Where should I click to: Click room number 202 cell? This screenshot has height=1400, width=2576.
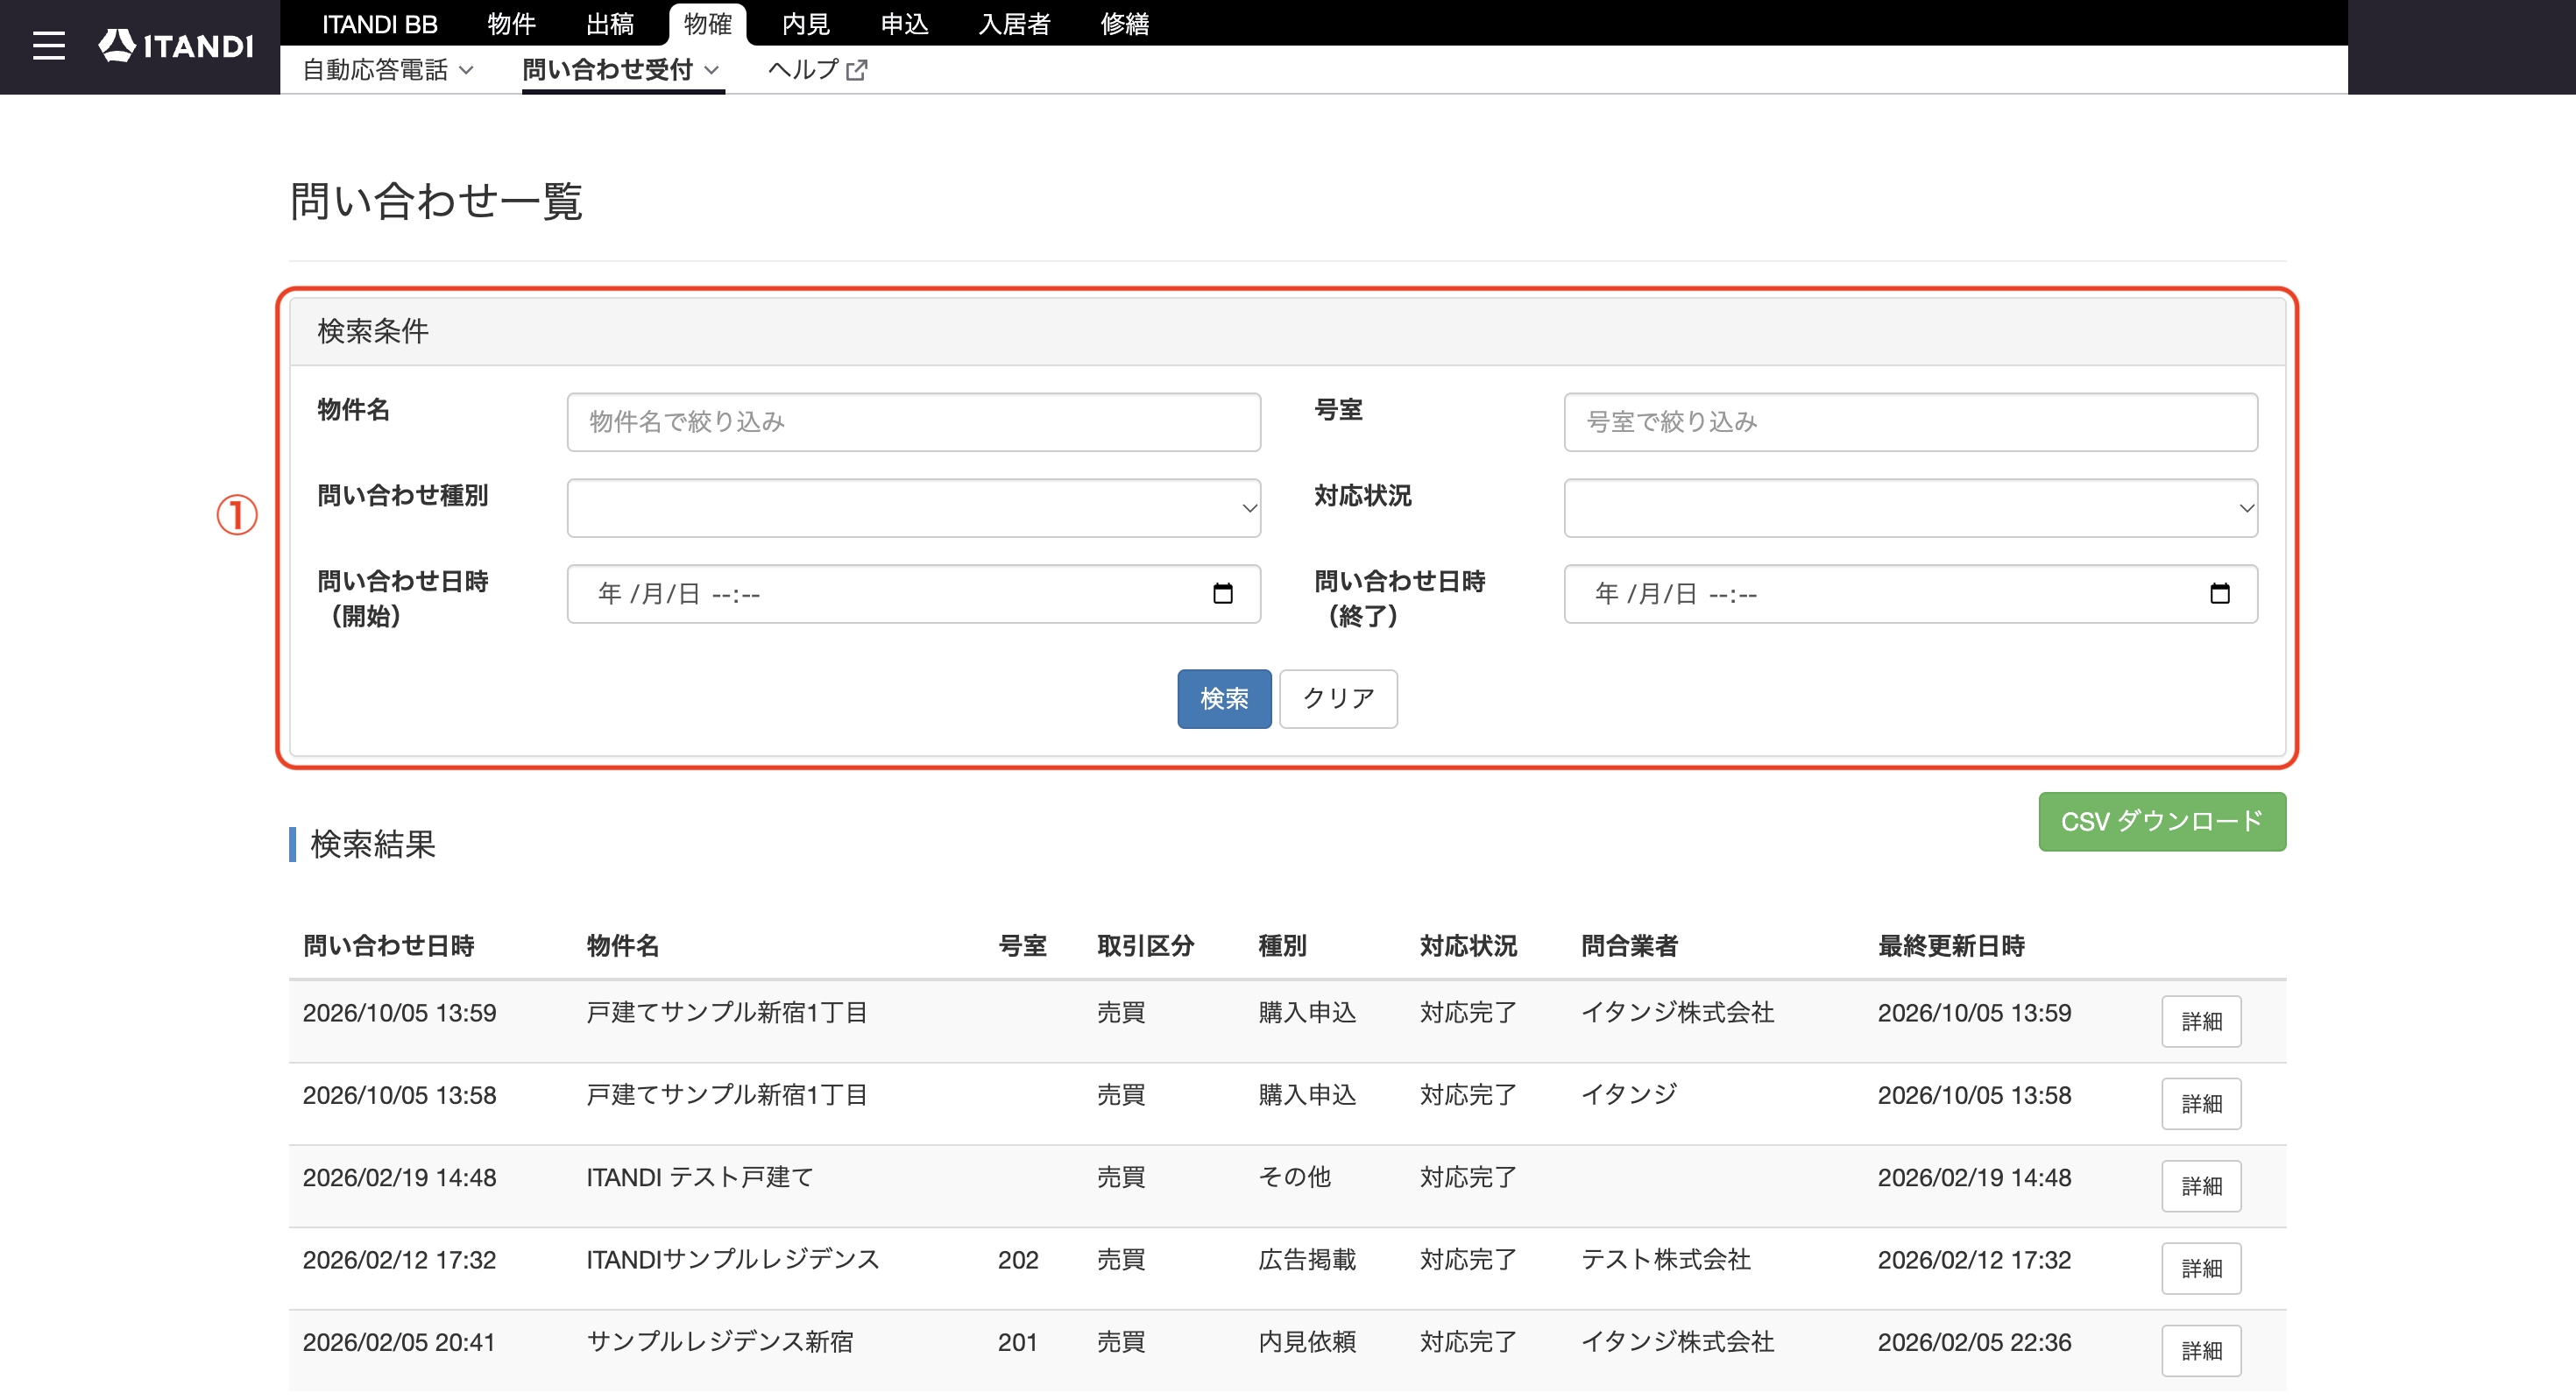(1018, 1260)
